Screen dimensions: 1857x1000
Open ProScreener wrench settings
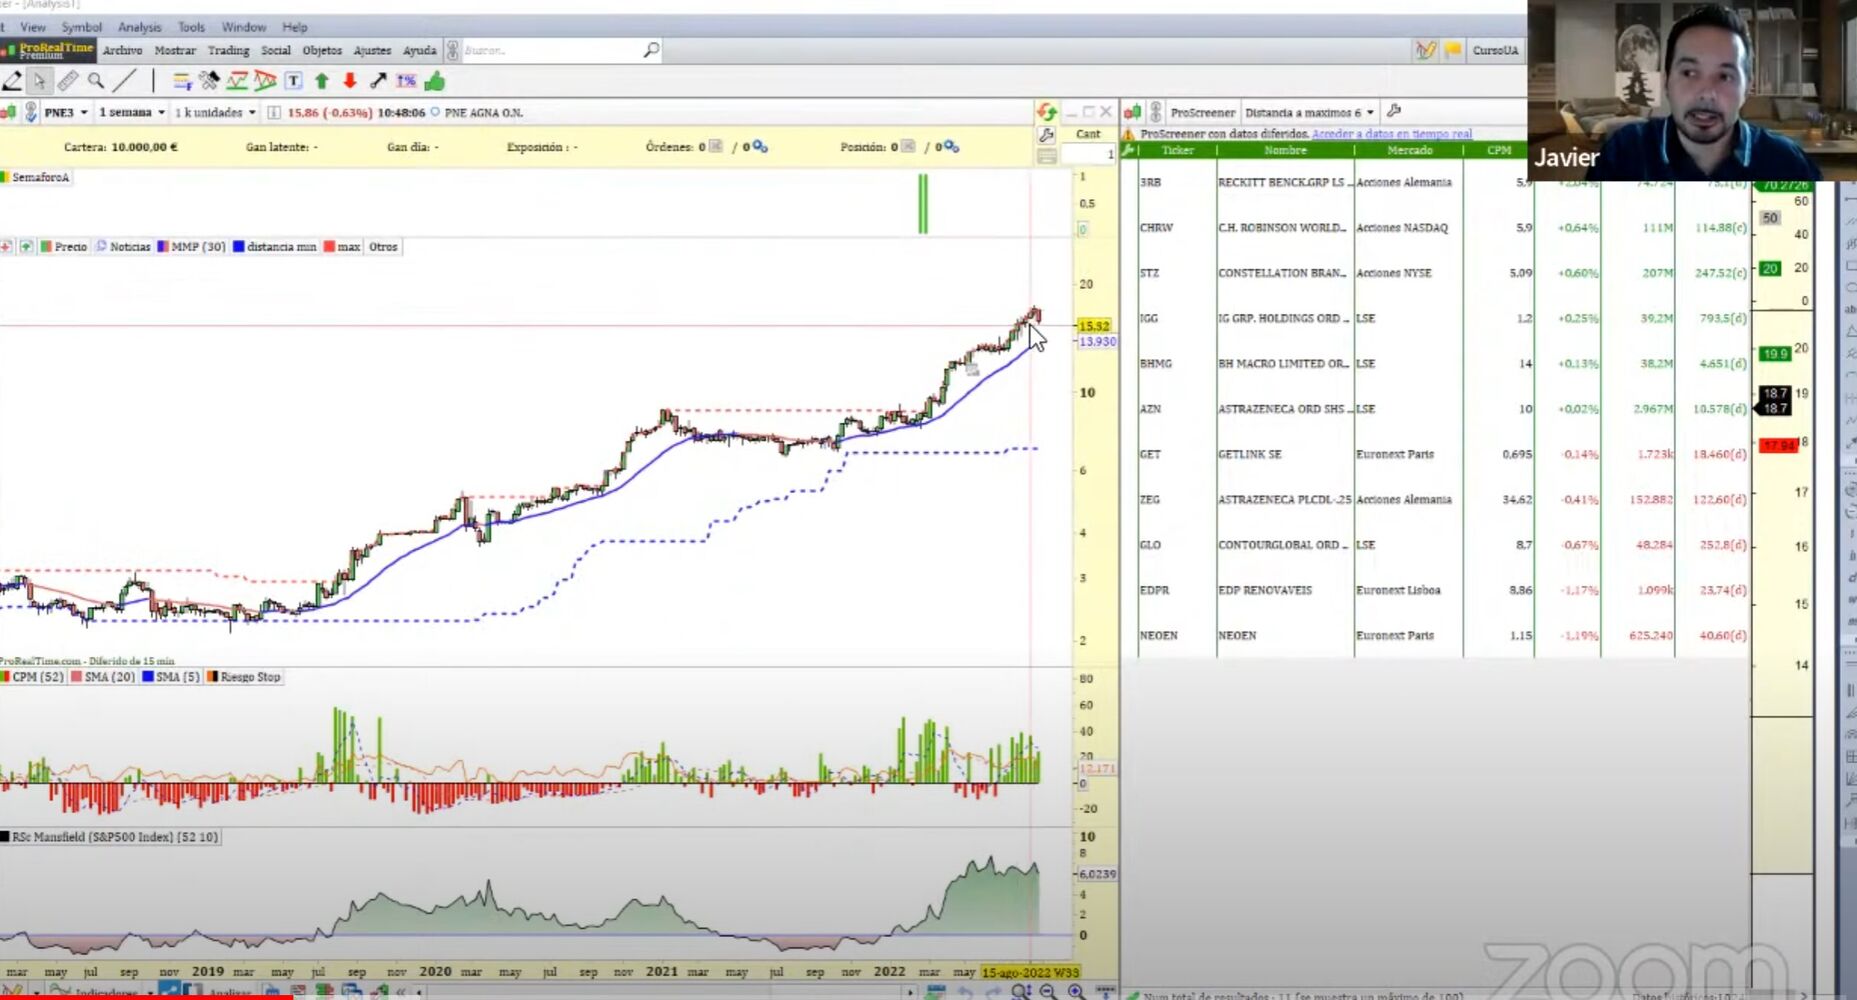tap(1394, 111)
